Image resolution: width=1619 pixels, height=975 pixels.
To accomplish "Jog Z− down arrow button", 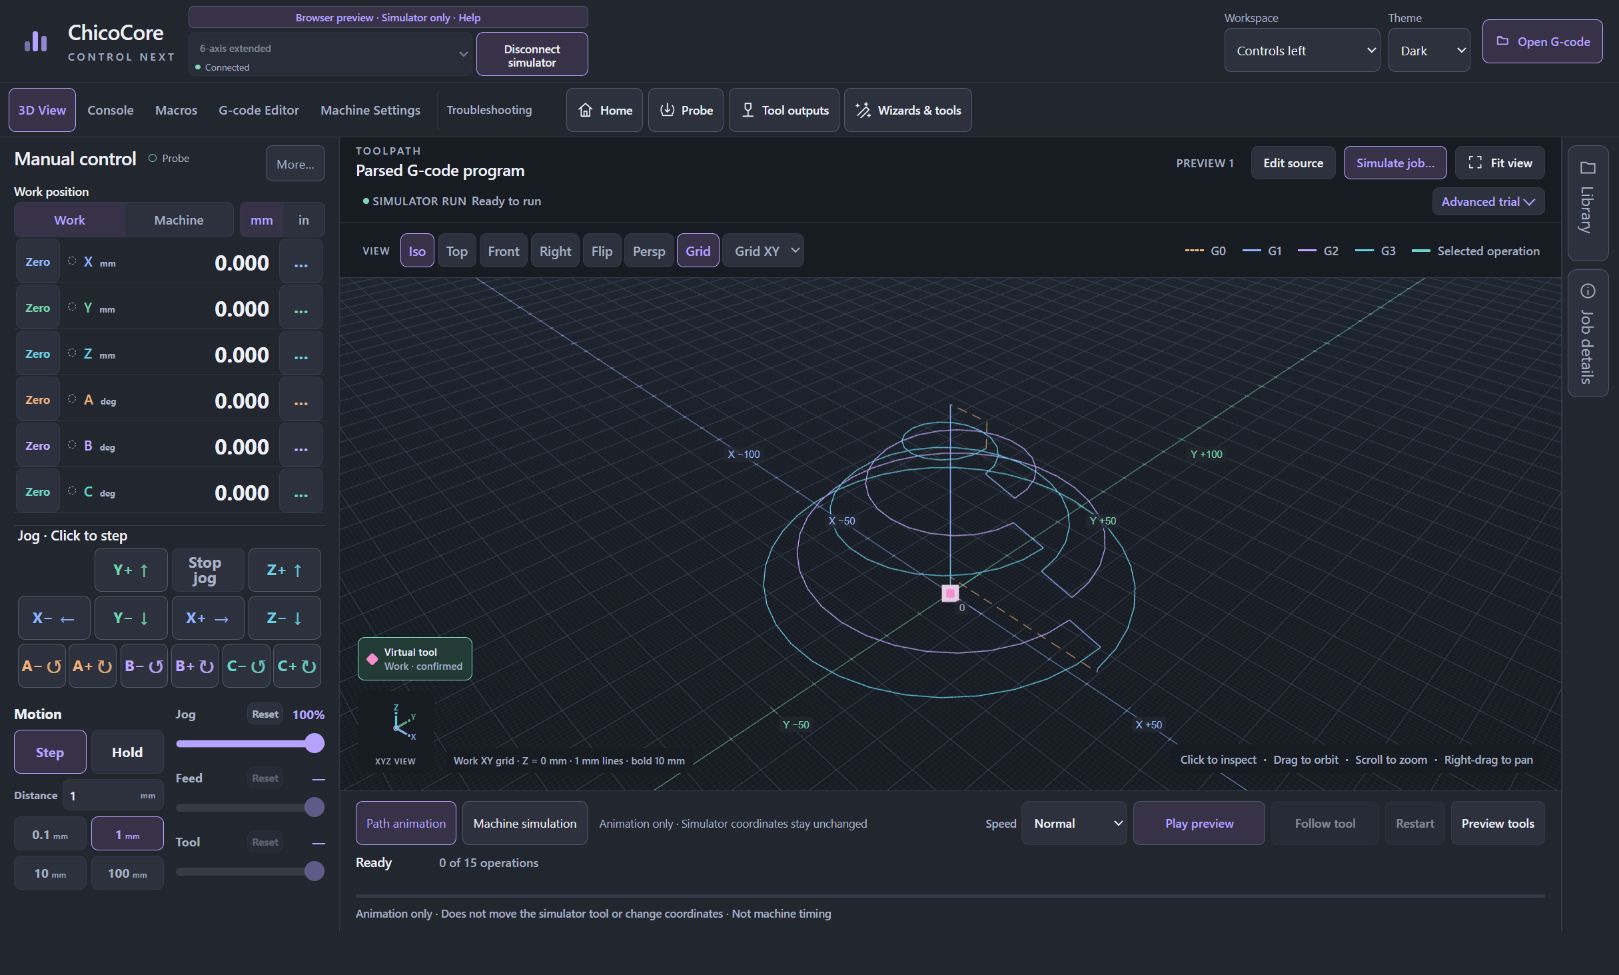I will [x=284, y=618].
